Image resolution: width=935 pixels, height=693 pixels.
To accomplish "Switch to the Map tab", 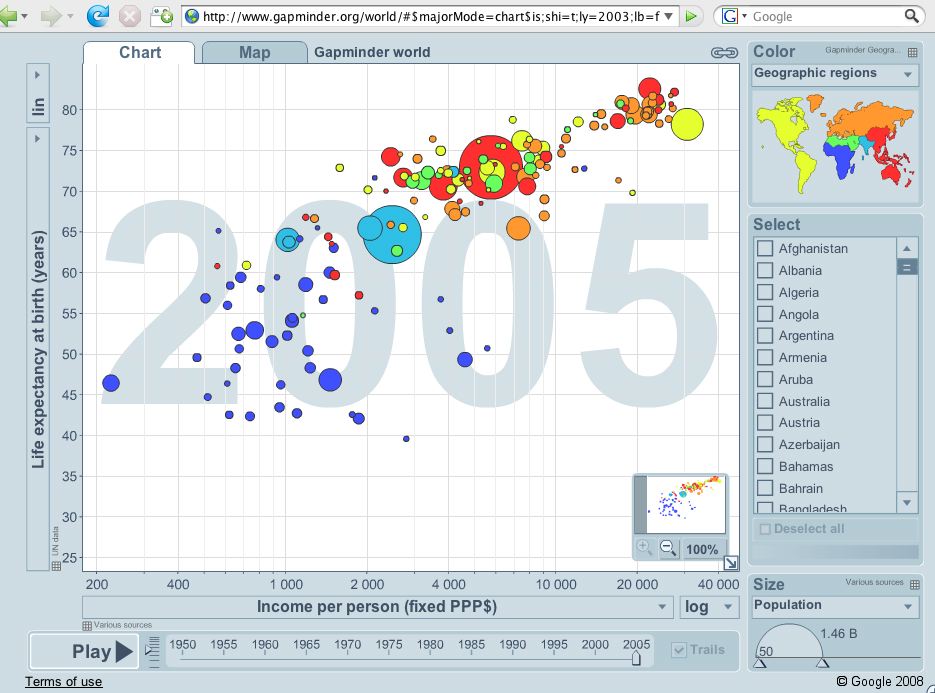I will pos(255,52).
